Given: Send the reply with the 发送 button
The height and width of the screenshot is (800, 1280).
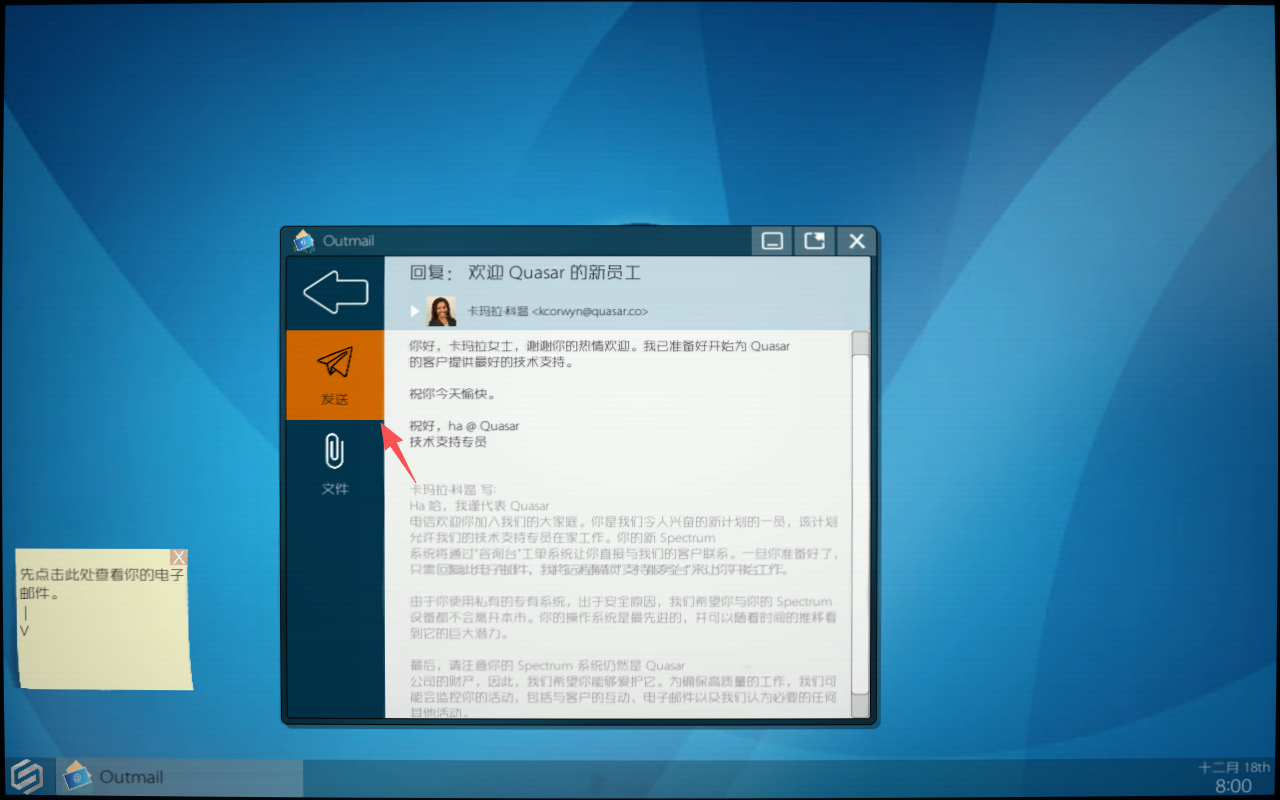Looking at the screenshot, I should coord(335,375).
